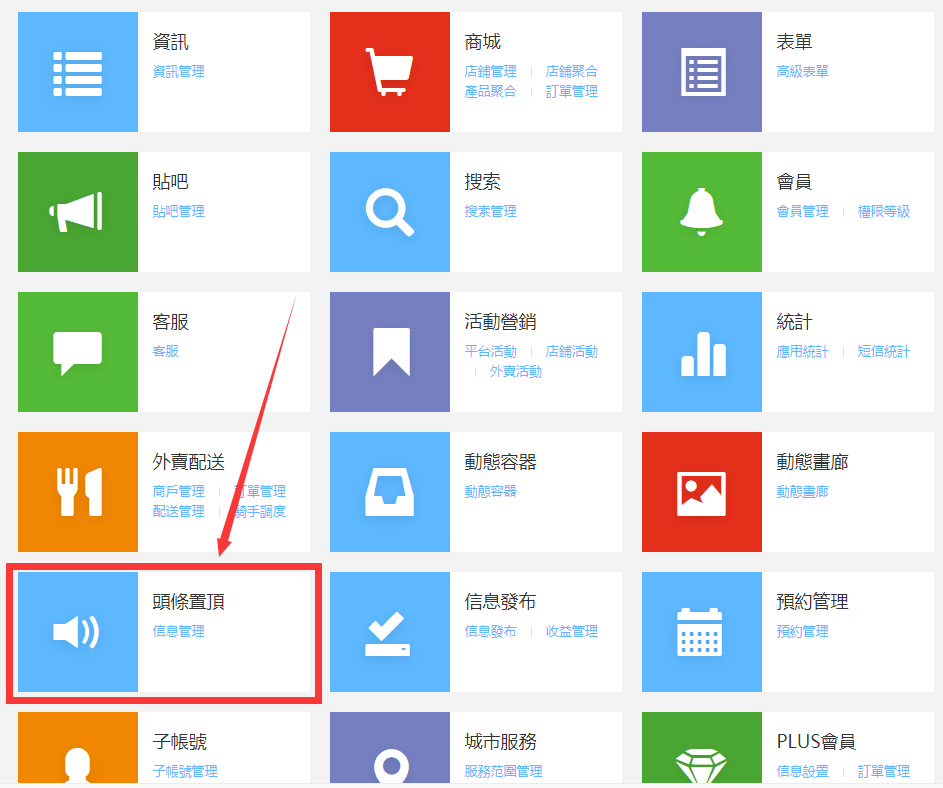This screenshot has height=788, width=943.
Task: Click 信息管理 under 頭條置頂
Action: [x=179, y=631]
